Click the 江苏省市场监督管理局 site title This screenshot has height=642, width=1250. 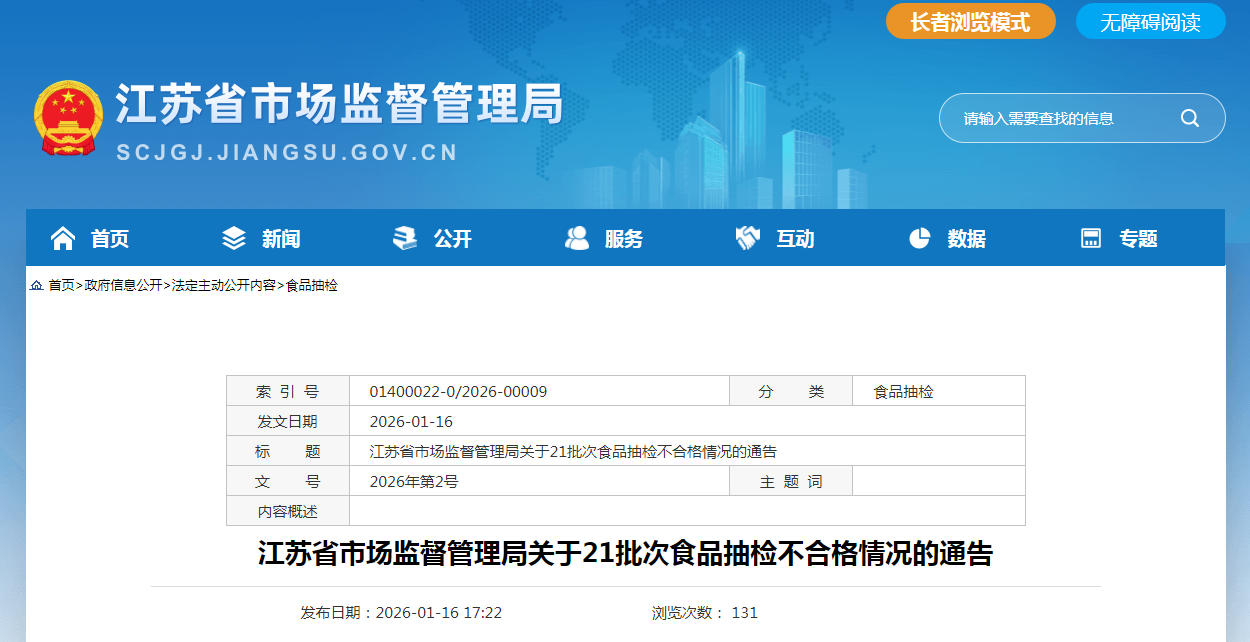point(340,105)
